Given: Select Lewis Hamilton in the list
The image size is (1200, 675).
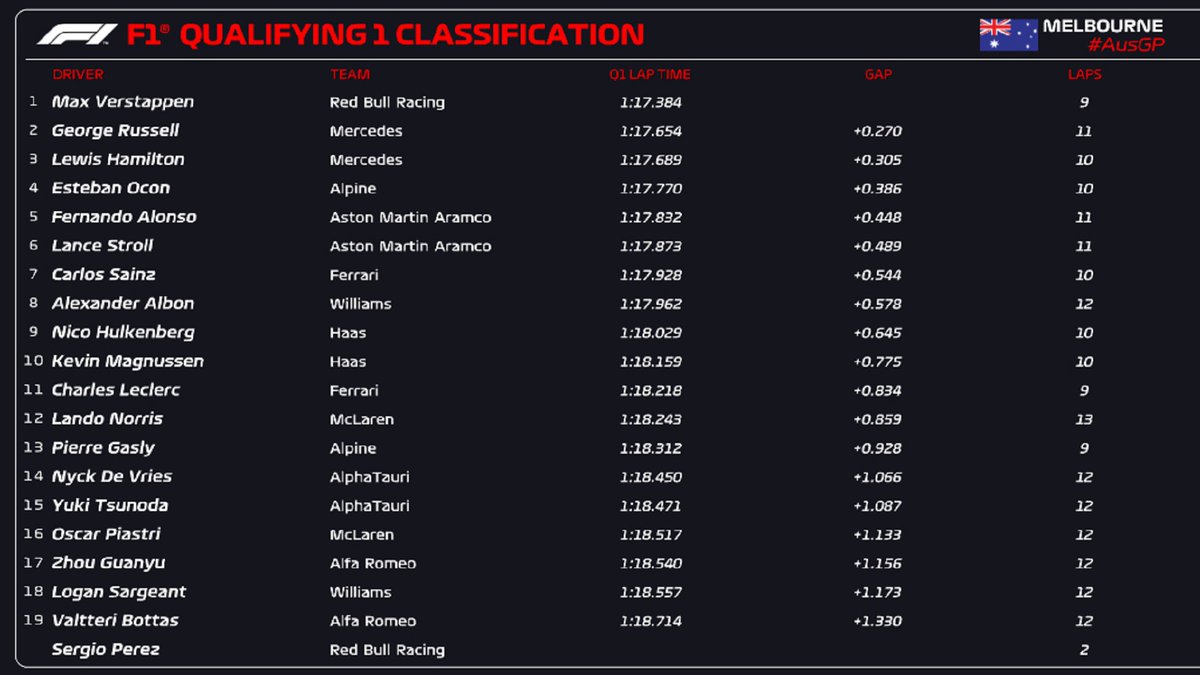Looking at the screenshot, I should [x=118, y=159].
